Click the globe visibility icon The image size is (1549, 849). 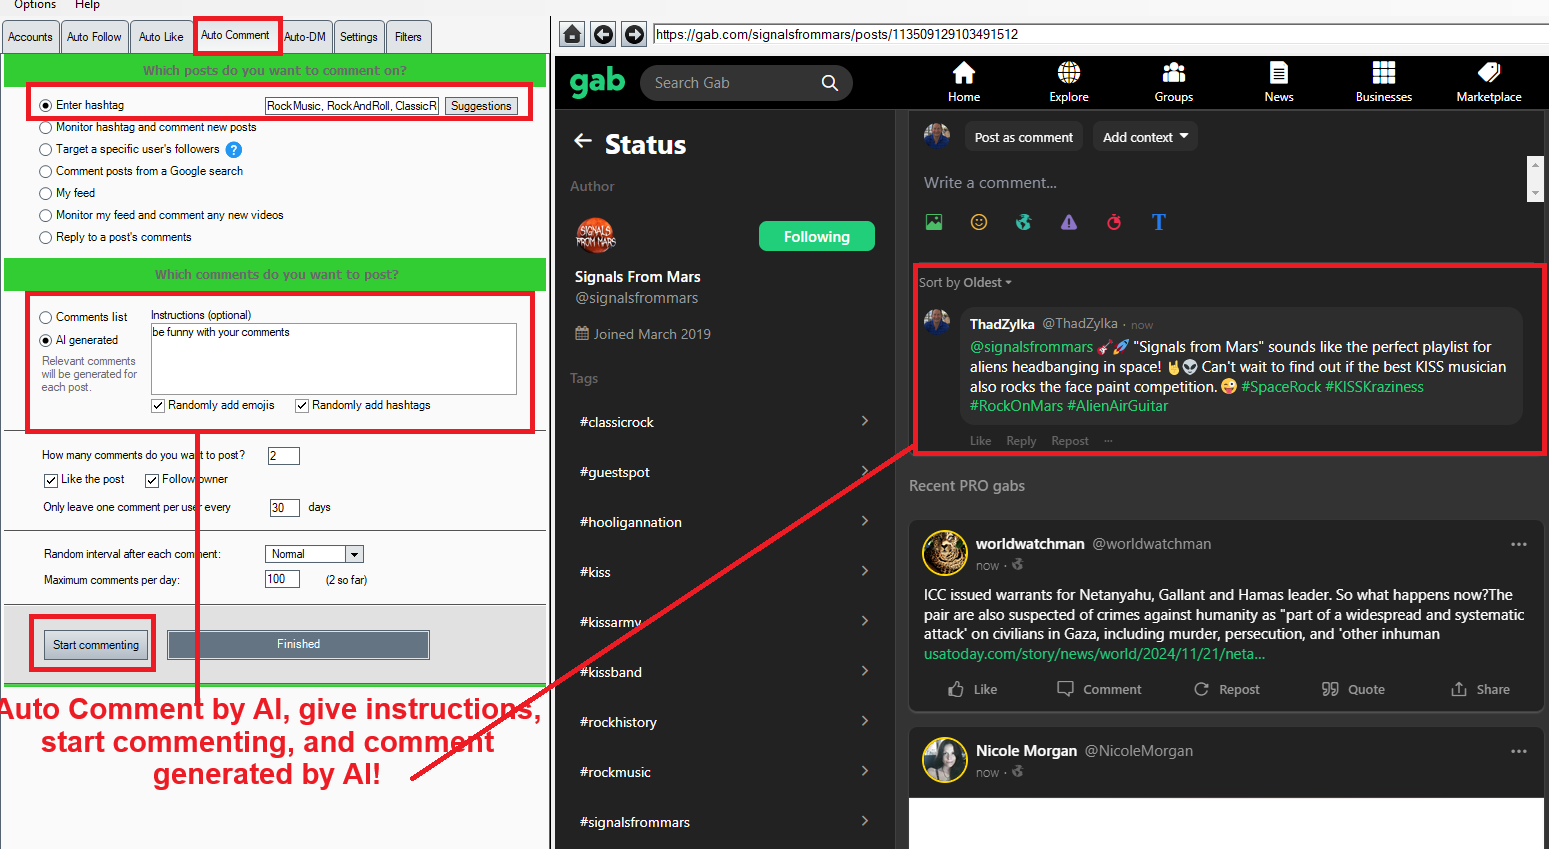[x=1024, y=222]
